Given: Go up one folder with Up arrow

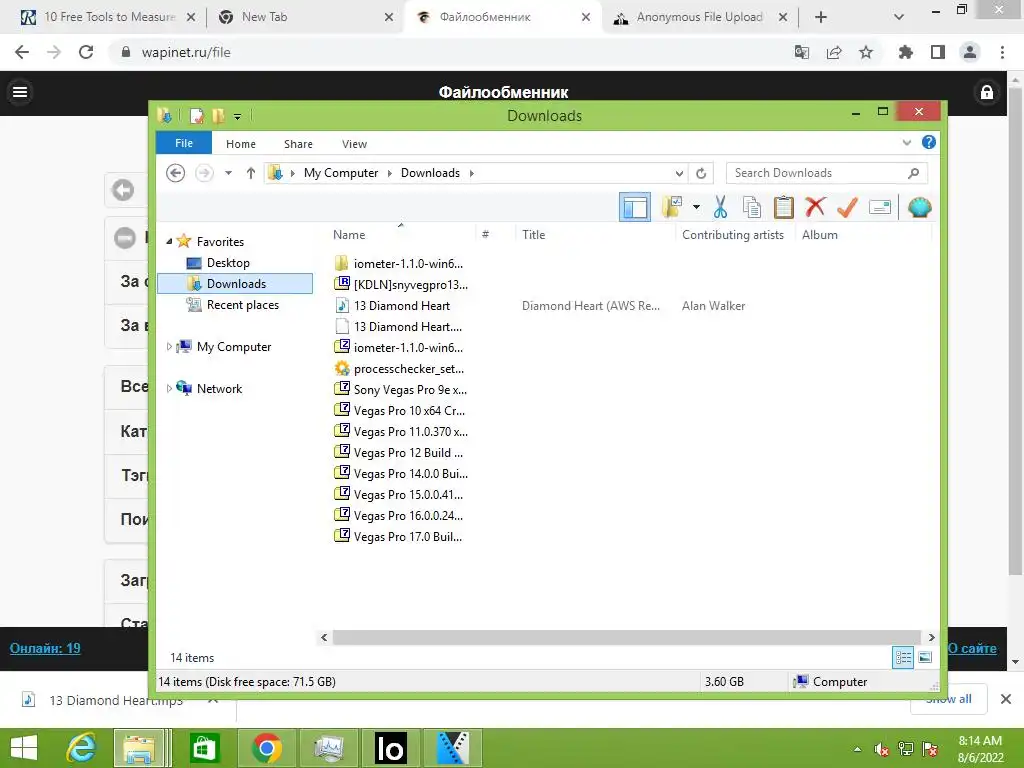Looking at the screenshot, I should pyautogui.click(x=251, y=173).
